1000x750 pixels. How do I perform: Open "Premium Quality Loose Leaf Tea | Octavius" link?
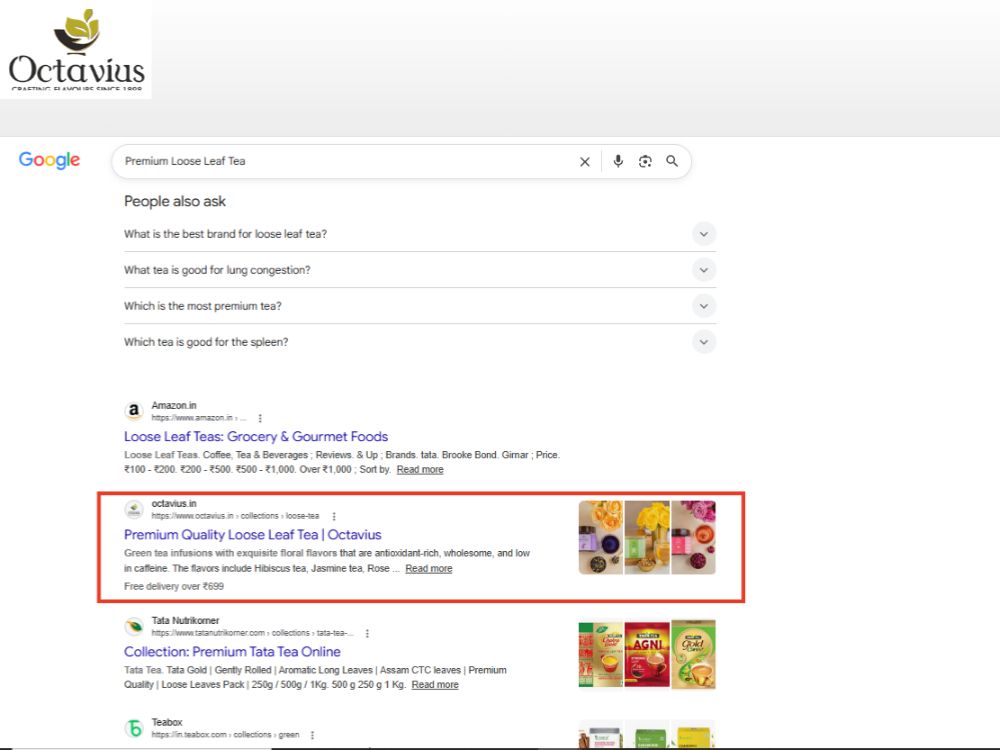click(253, 535)
